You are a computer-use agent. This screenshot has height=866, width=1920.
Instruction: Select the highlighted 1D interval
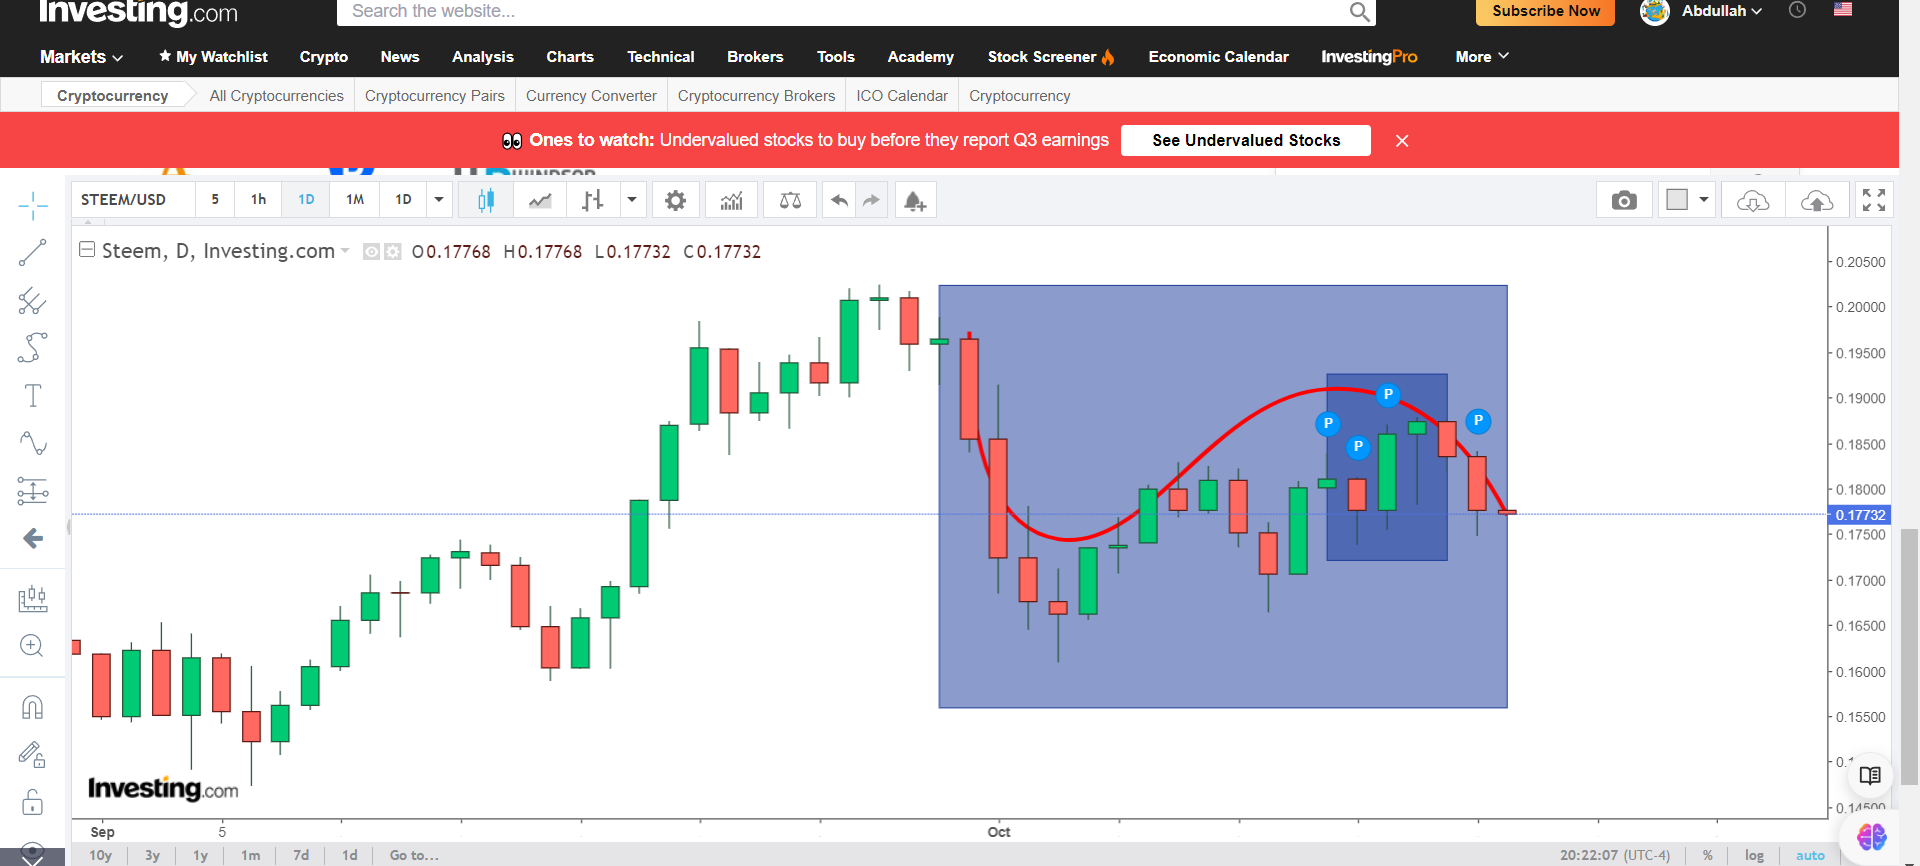[306, 200]
